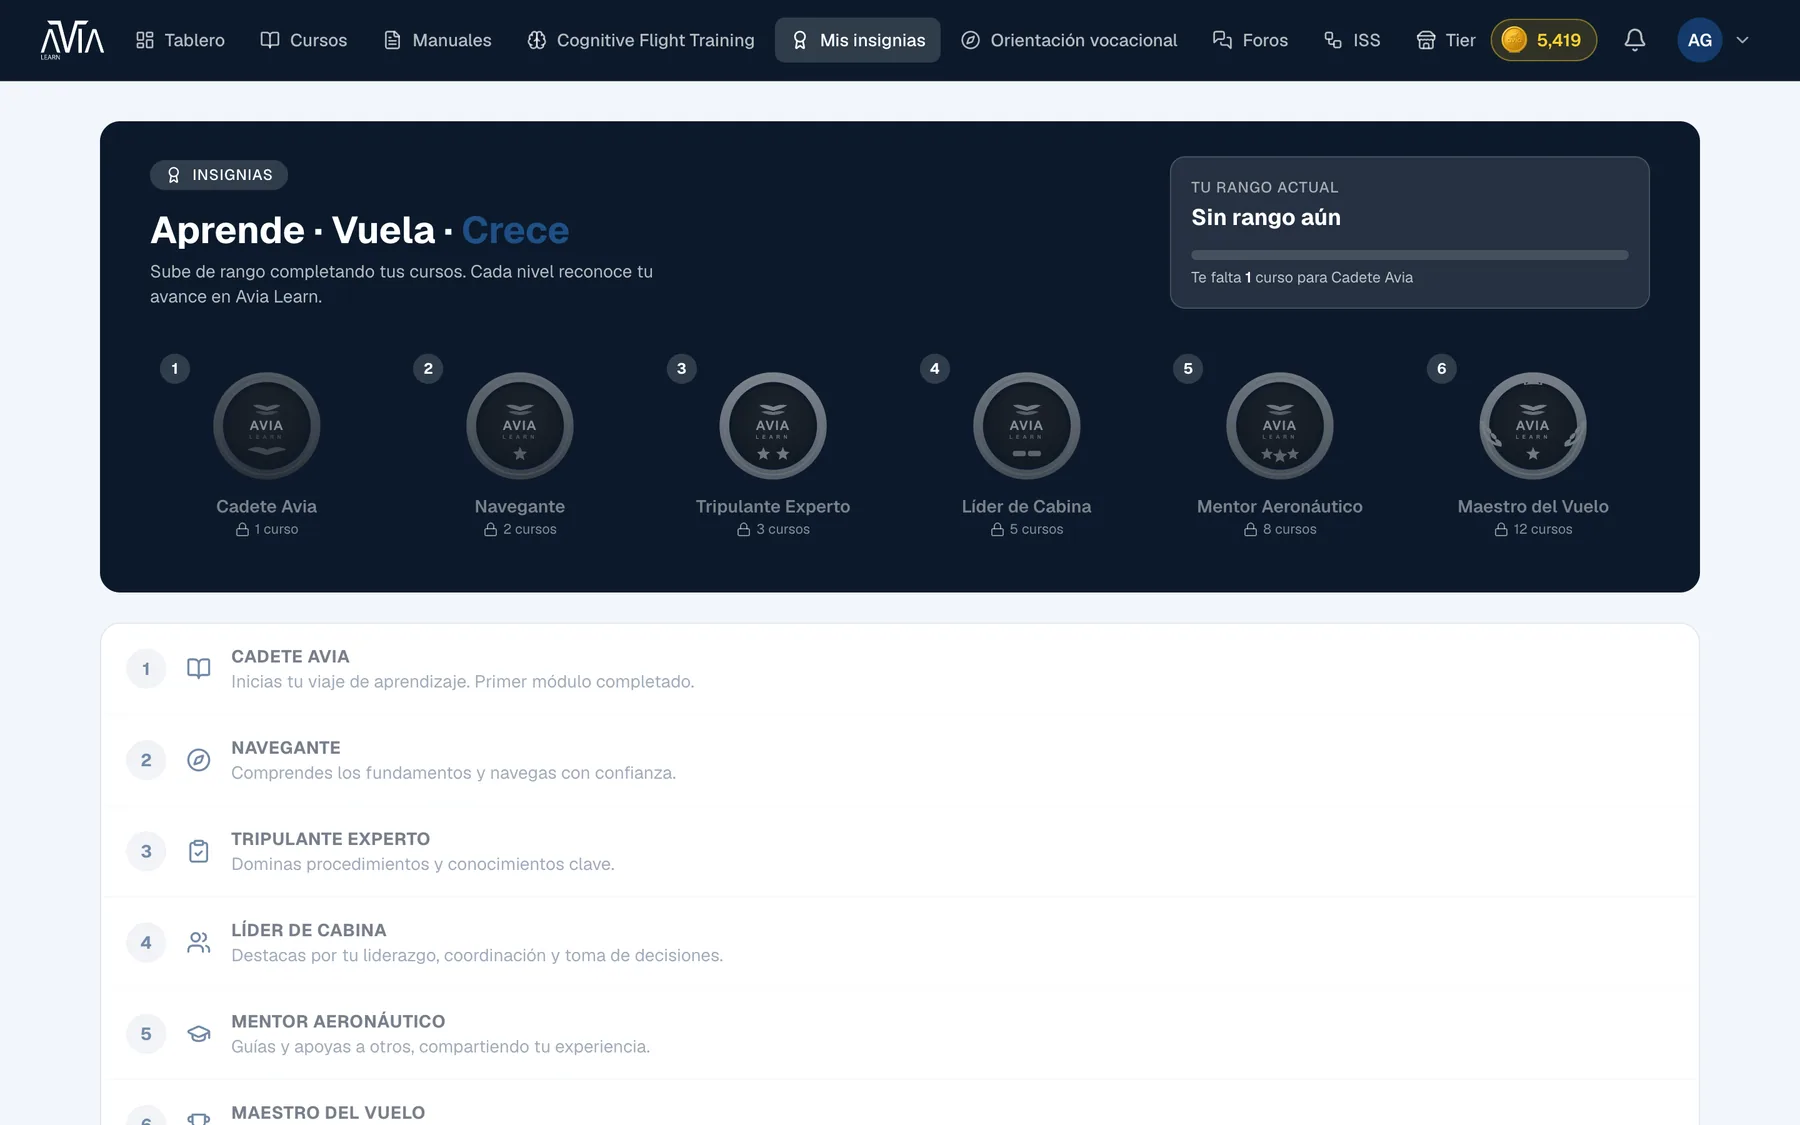This screenshot has width=1800, height=1125.
Task: Click 'Guías y apoyas a otros' description
Action: click(x=440, y=1047)
